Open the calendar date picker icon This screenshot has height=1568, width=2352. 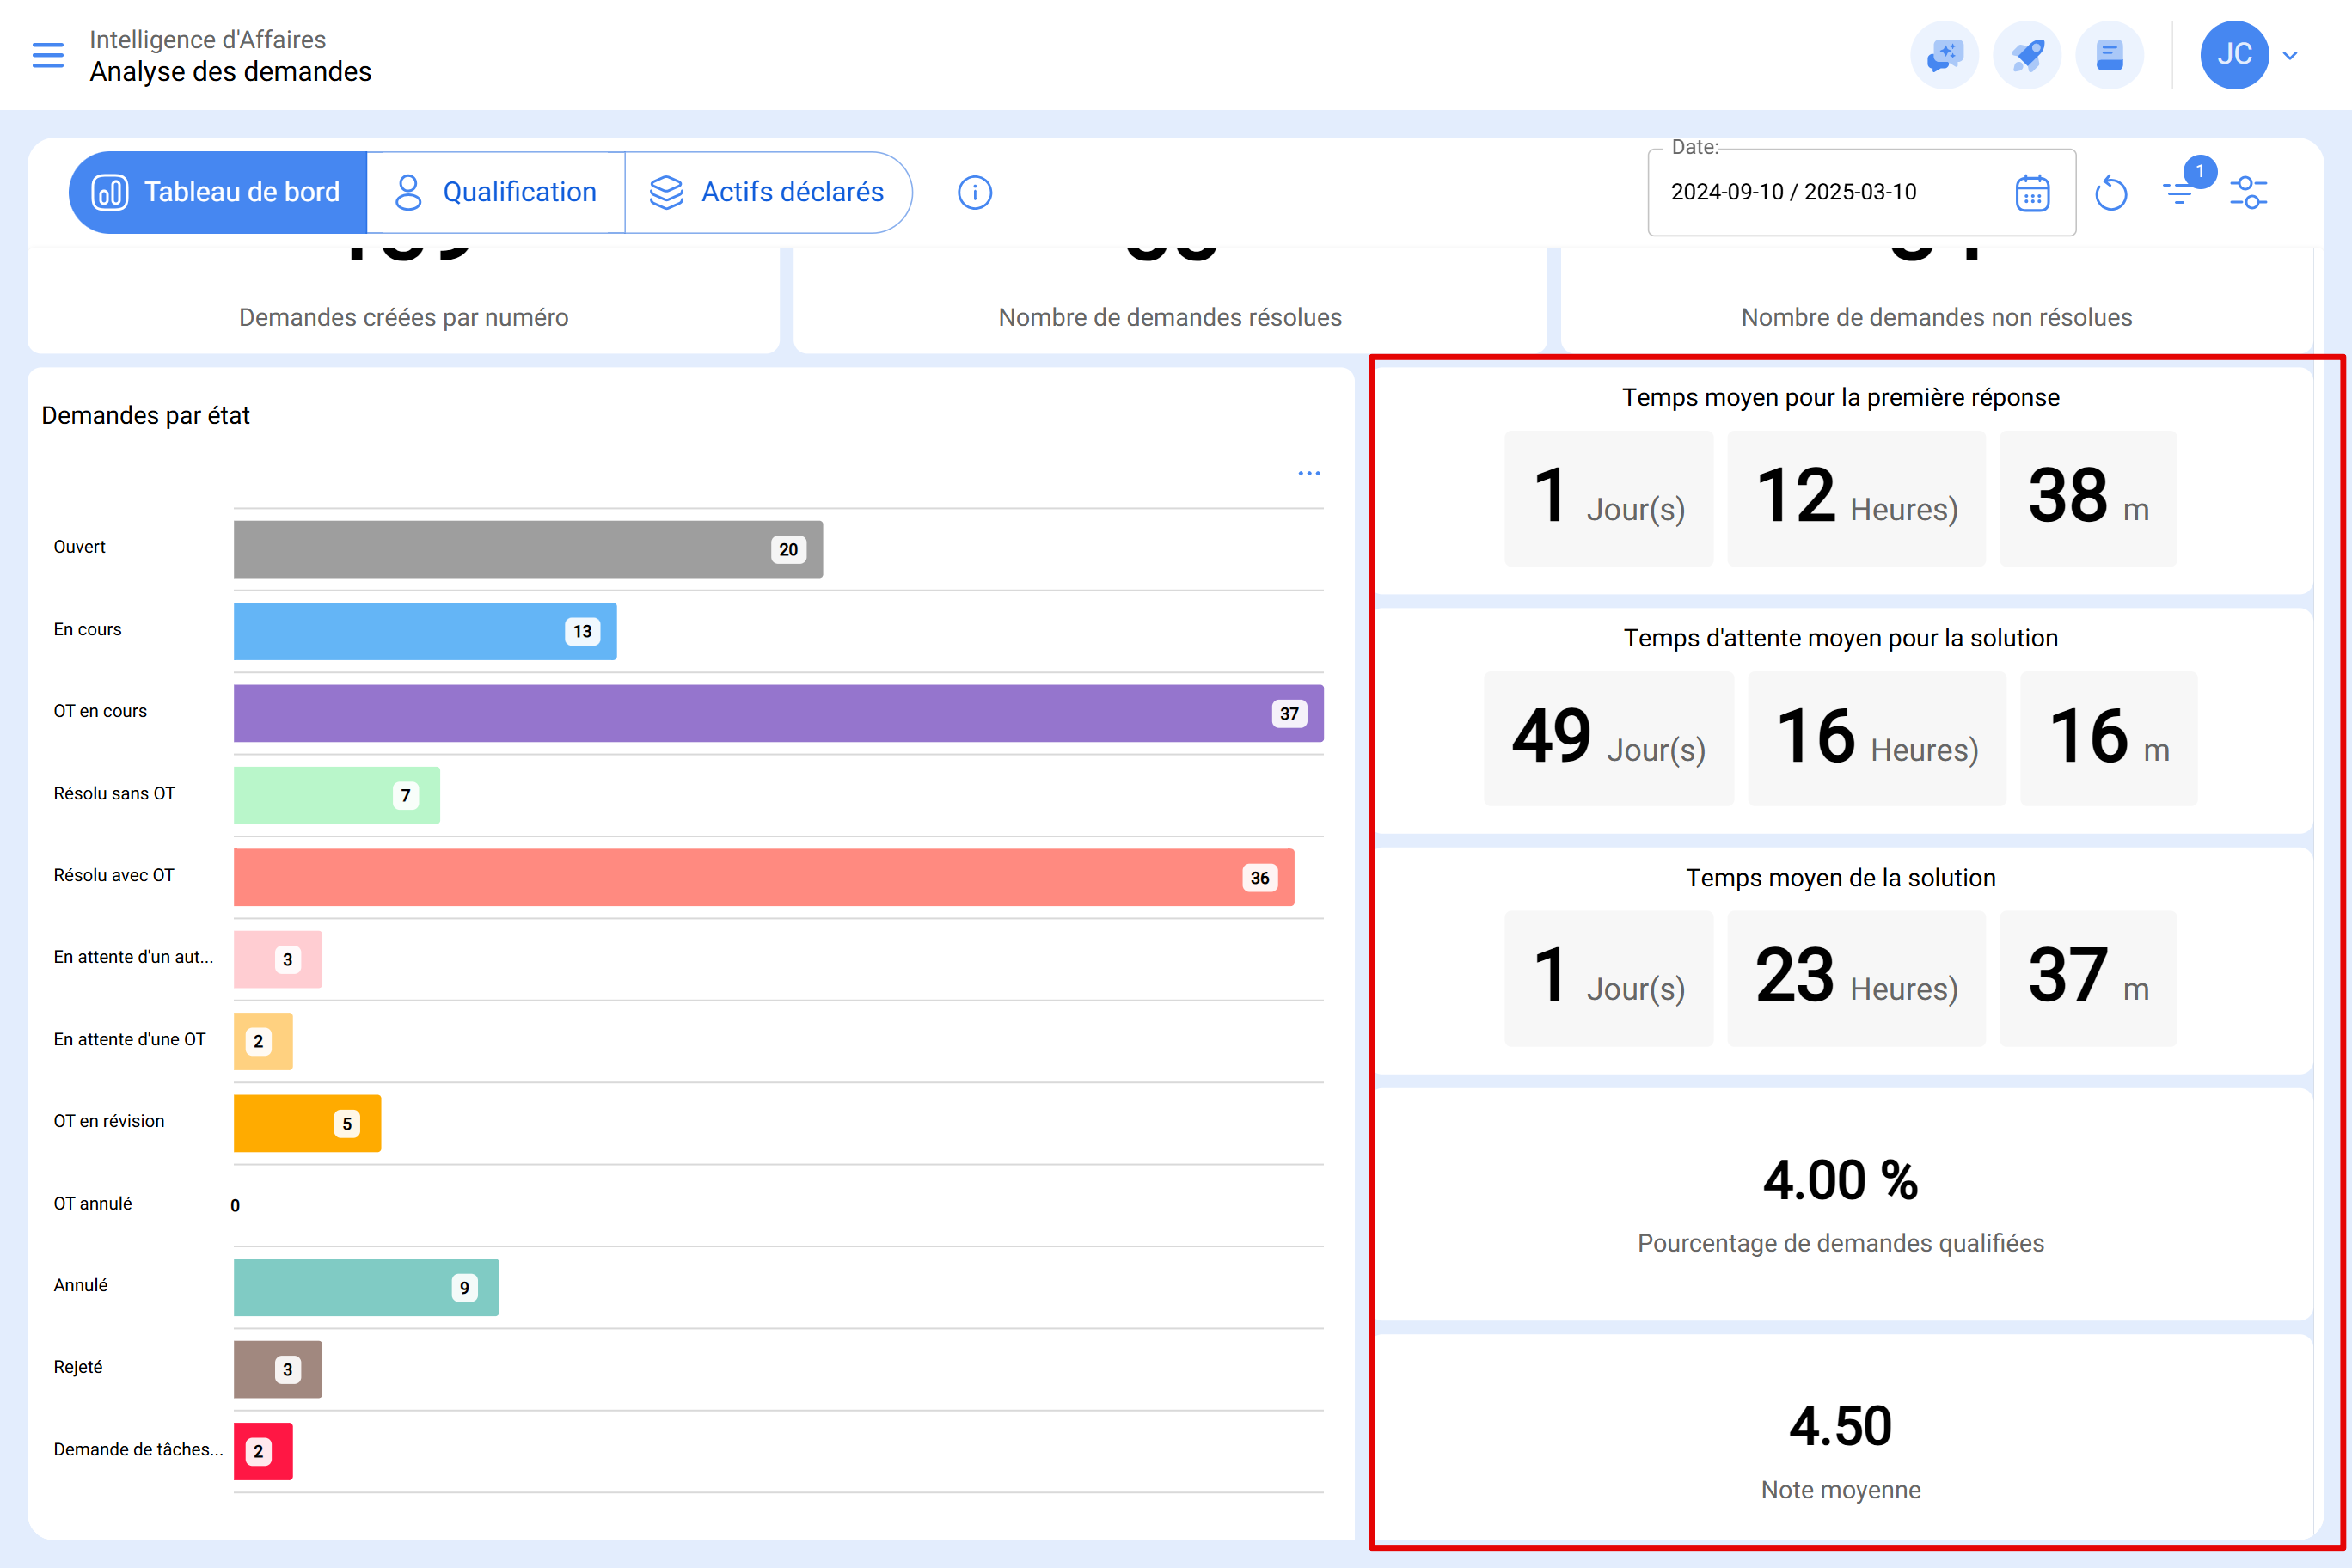click(2032, 193)
